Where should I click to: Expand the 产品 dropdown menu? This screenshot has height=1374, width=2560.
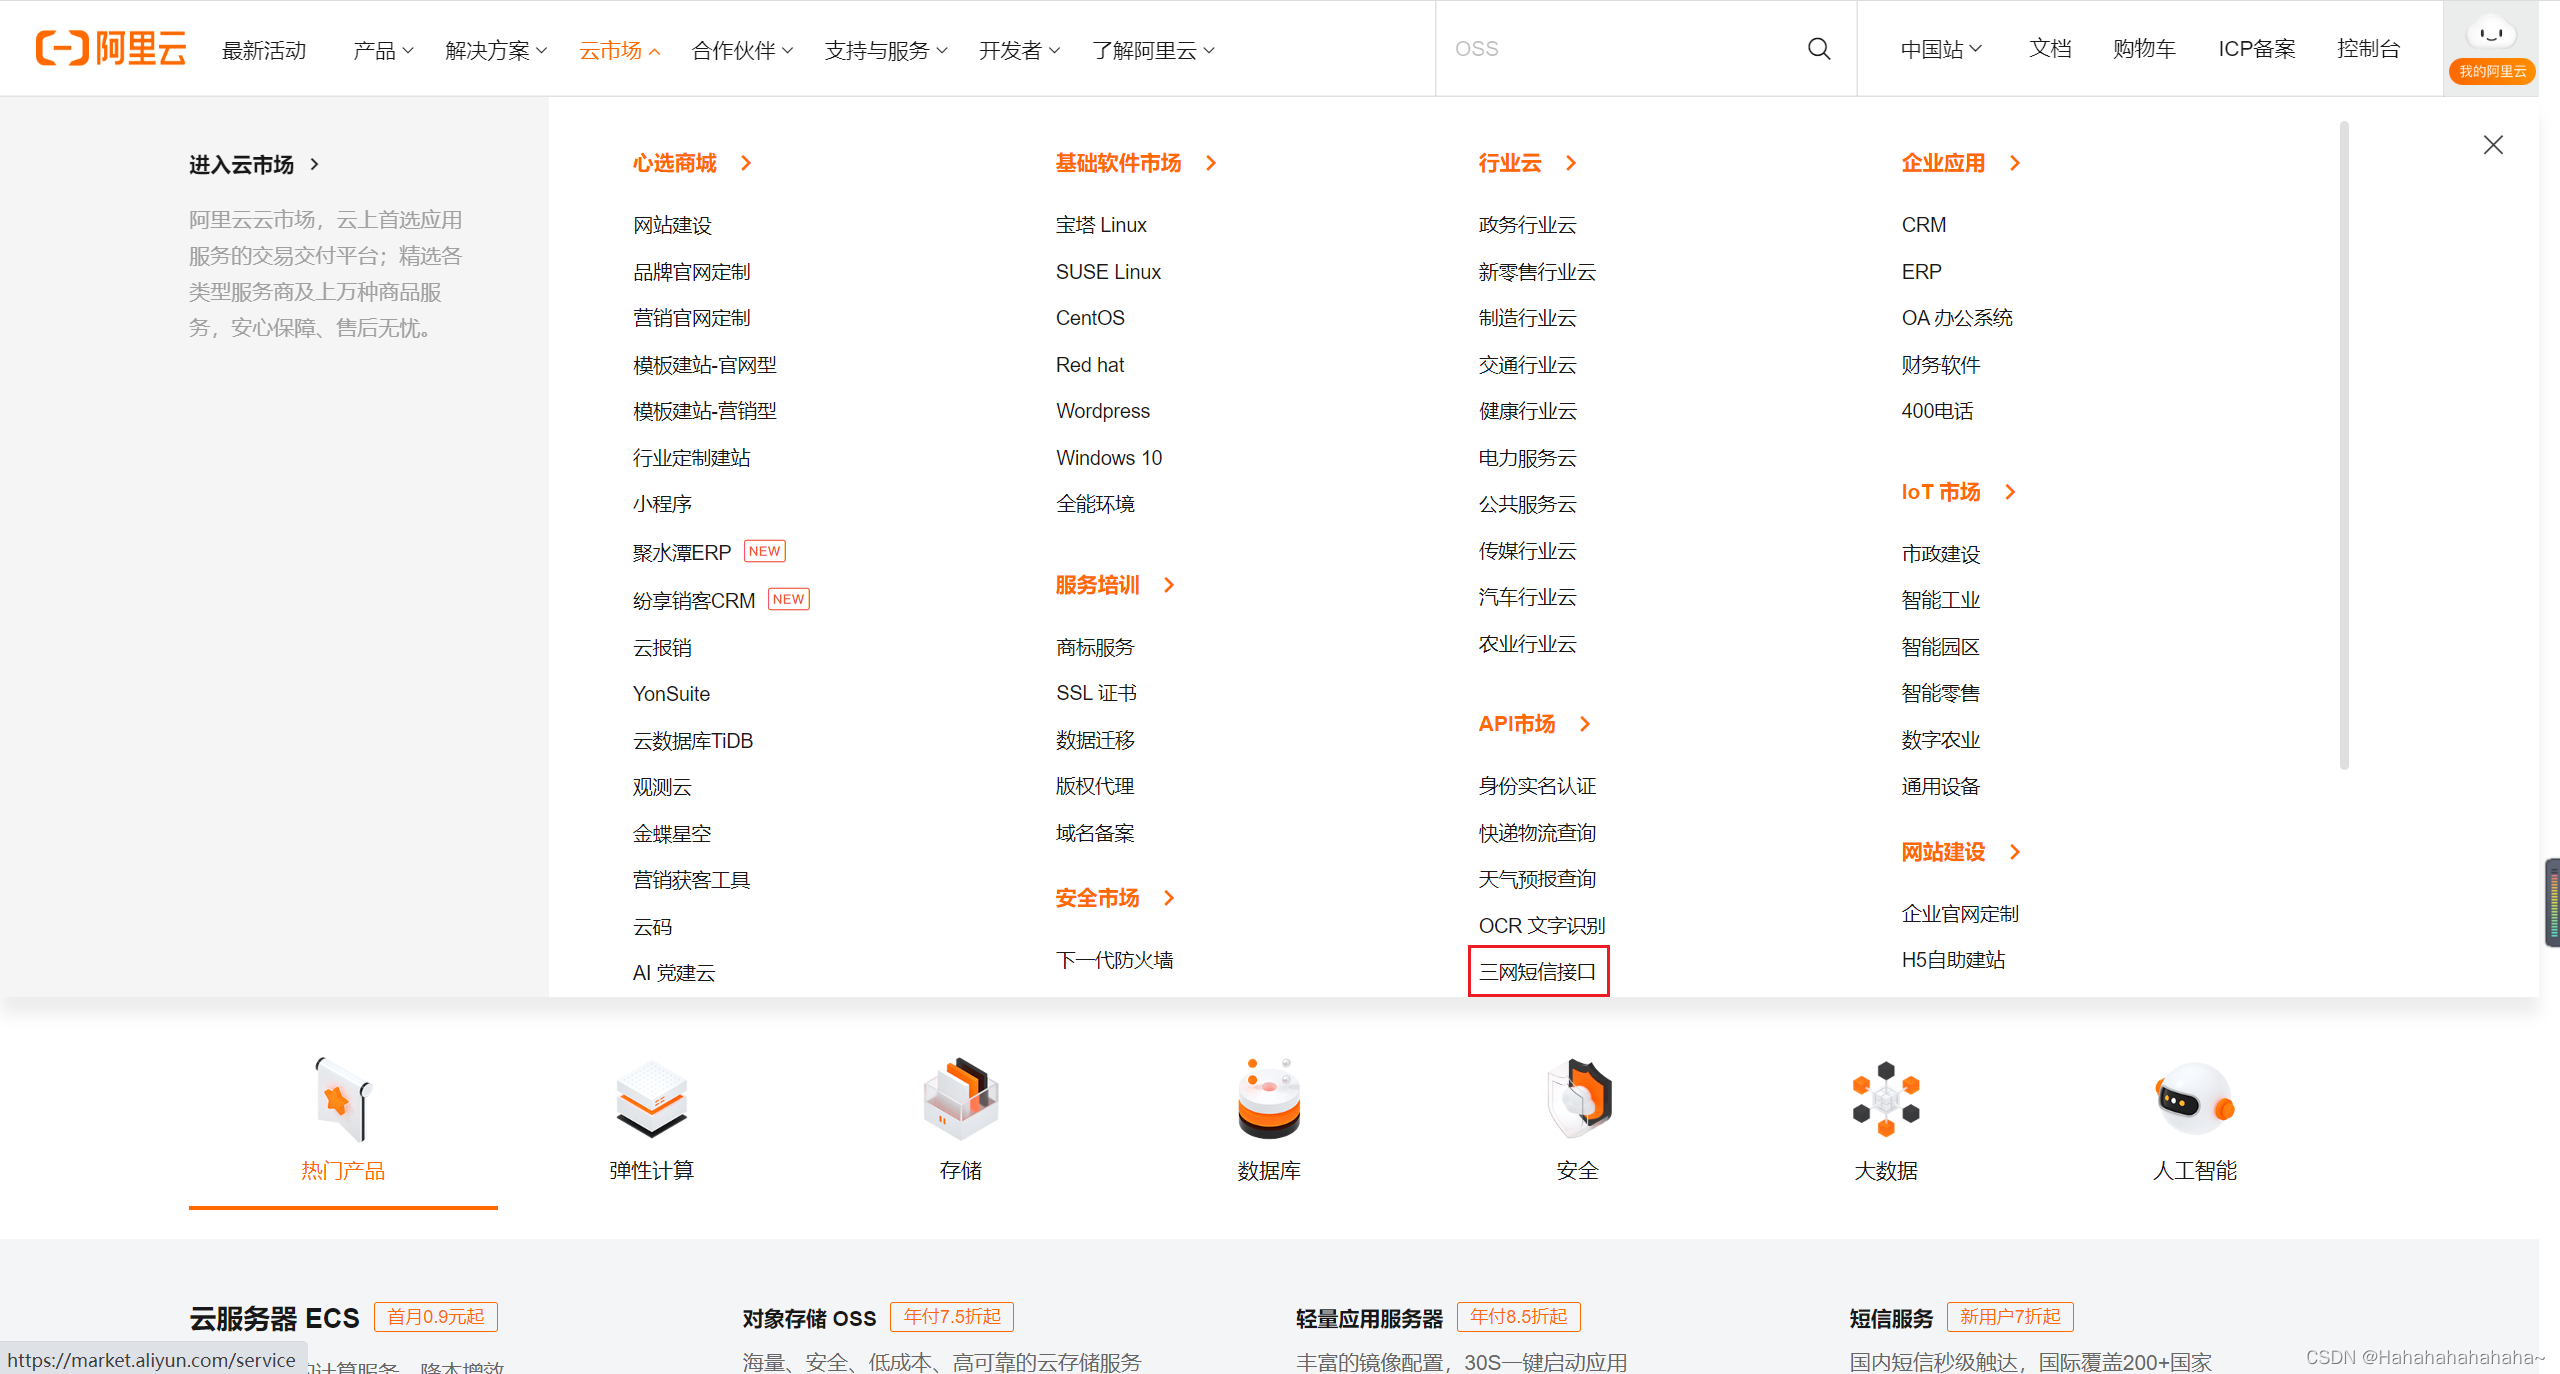click(x=383, y=50)
